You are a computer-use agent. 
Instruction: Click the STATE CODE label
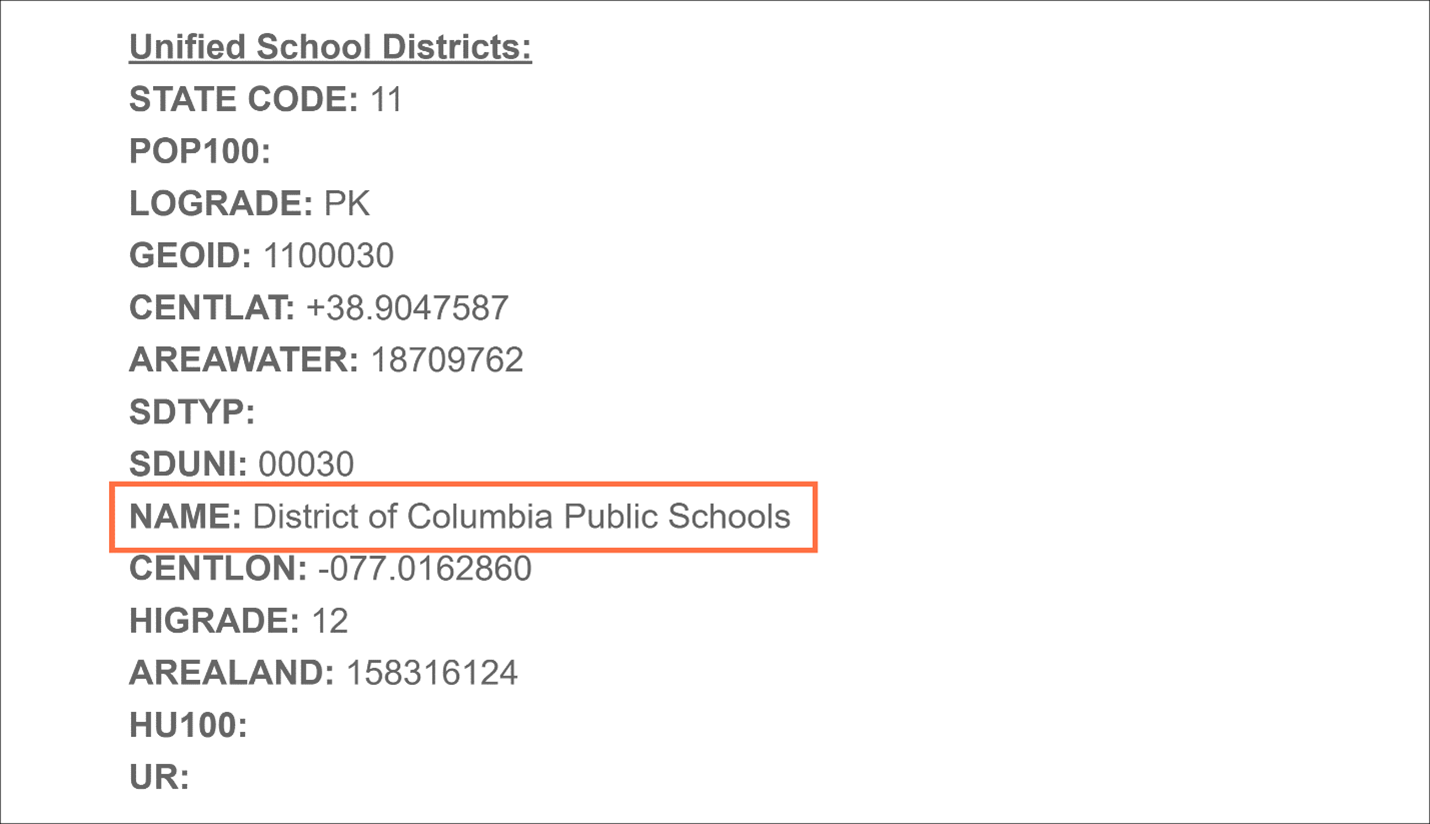243,99
